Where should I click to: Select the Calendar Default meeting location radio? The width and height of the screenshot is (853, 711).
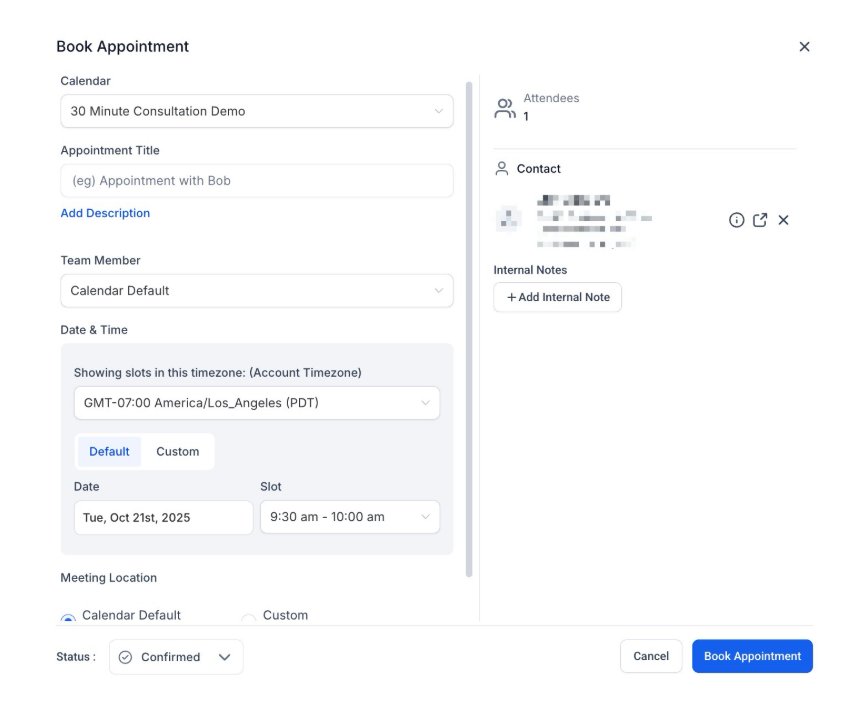coord(68,618)
